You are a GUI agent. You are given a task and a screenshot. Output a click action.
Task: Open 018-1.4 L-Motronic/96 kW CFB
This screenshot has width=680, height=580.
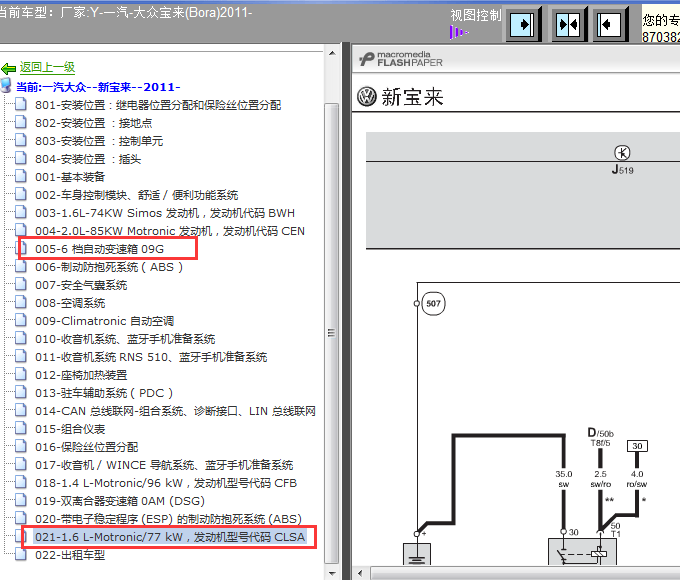click(166, 483)
